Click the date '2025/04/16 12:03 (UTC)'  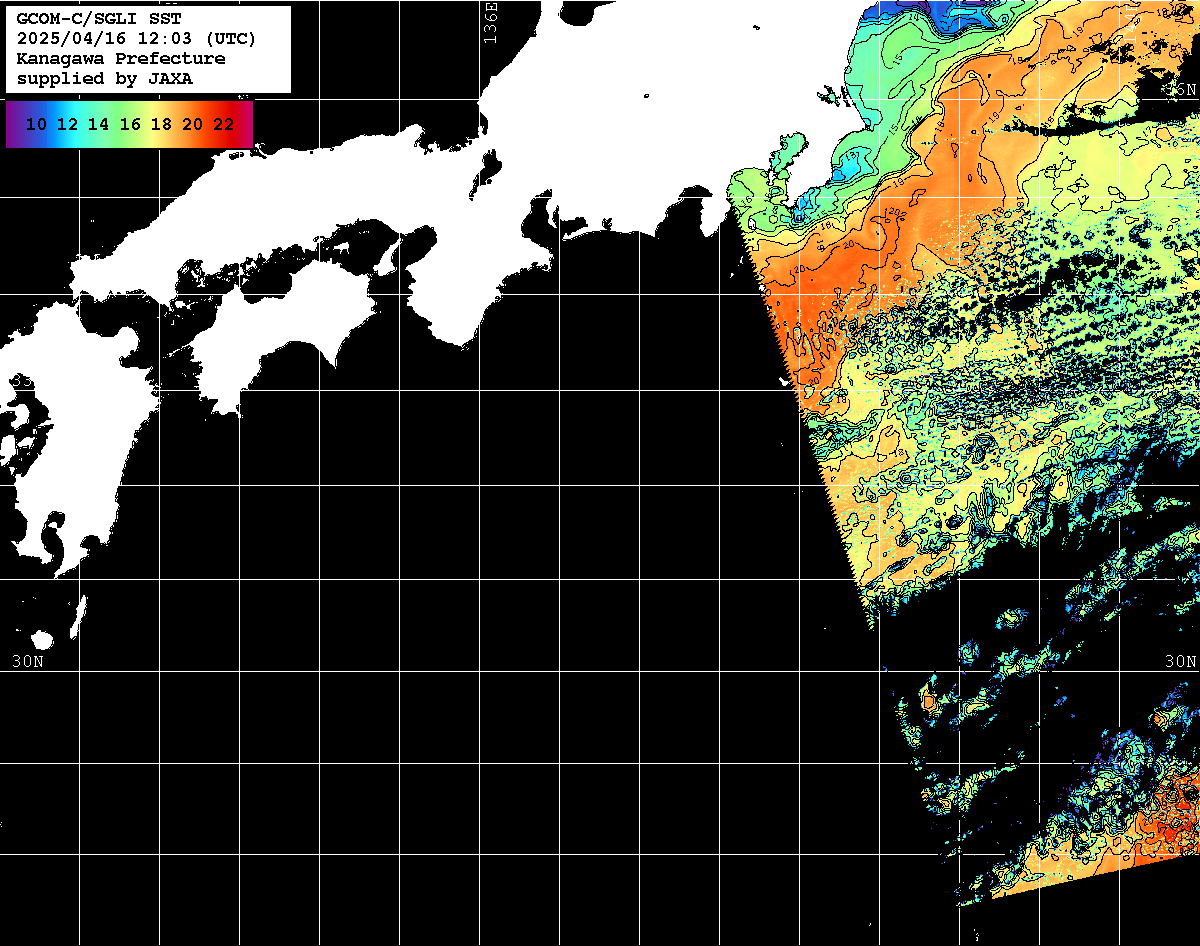pyautogui.click(x=136, y=39)
